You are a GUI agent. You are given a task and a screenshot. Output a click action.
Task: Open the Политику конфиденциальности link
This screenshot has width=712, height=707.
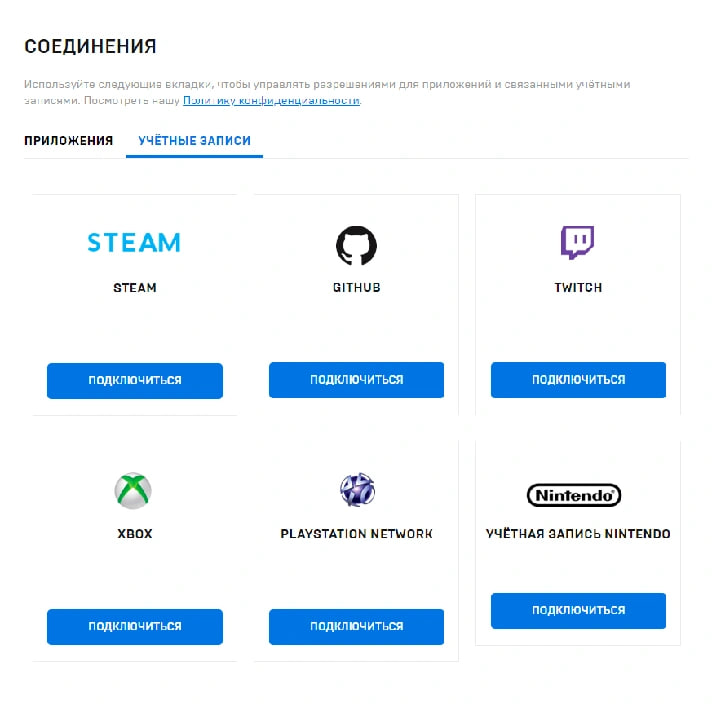click(x=272, y=100)
